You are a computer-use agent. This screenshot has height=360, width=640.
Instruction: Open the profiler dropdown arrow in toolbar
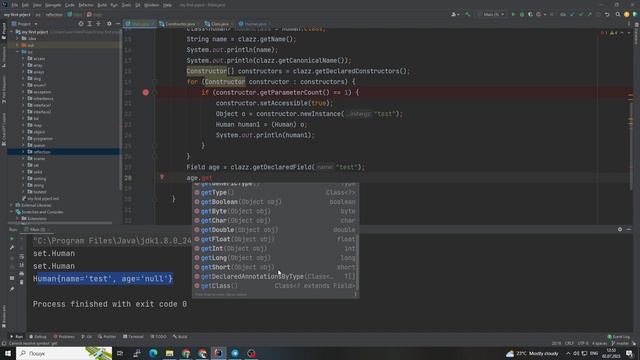click(x=544, y=15)
